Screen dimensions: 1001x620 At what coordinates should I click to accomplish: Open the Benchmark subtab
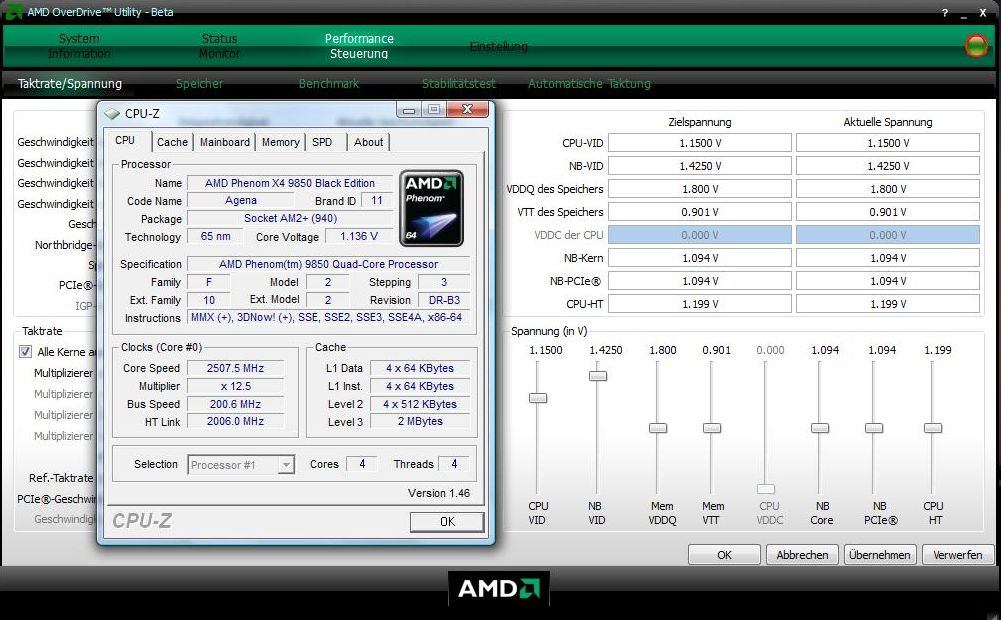pyautogui.click(x=329, y=84)
